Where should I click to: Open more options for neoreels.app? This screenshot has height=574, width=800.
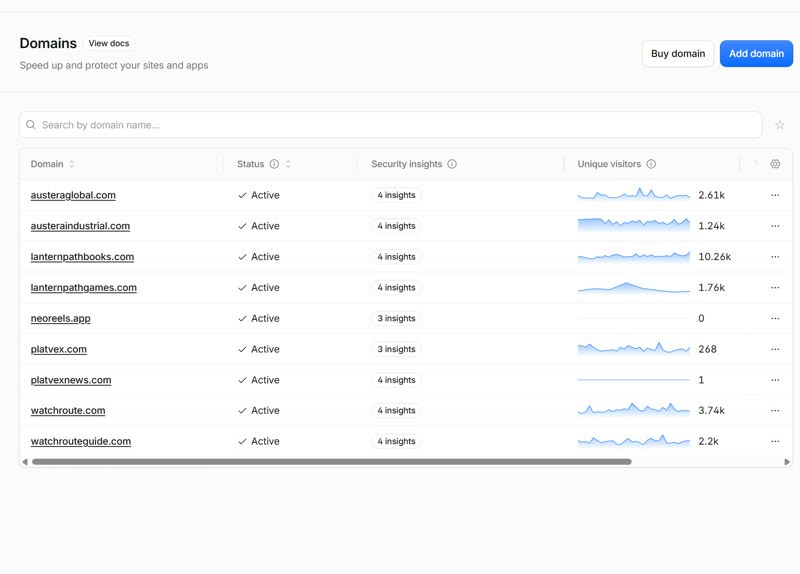pos(775,318)
